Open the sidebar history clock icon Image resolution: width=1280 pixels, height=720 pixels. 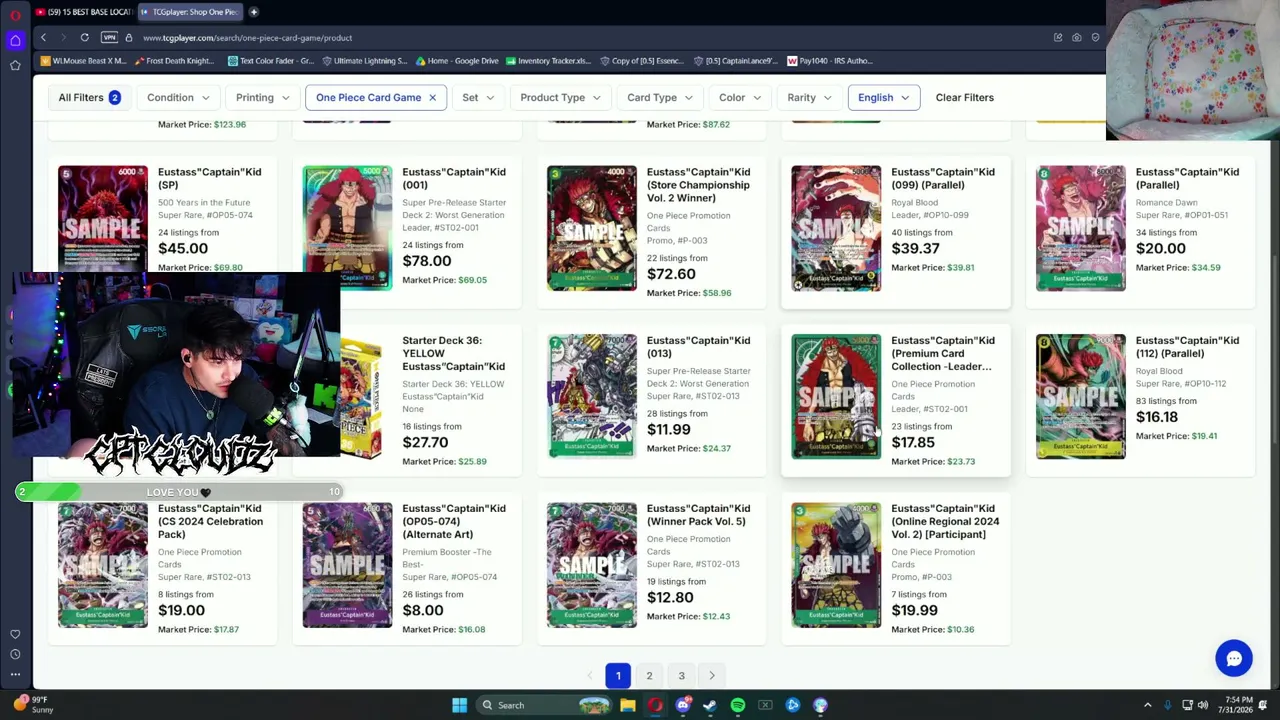(x=15, y=654)
